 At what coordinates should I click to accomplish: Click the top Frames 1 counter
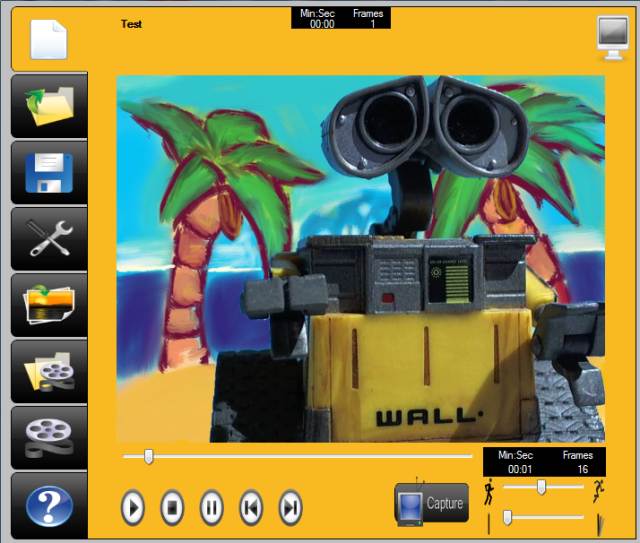368,18
